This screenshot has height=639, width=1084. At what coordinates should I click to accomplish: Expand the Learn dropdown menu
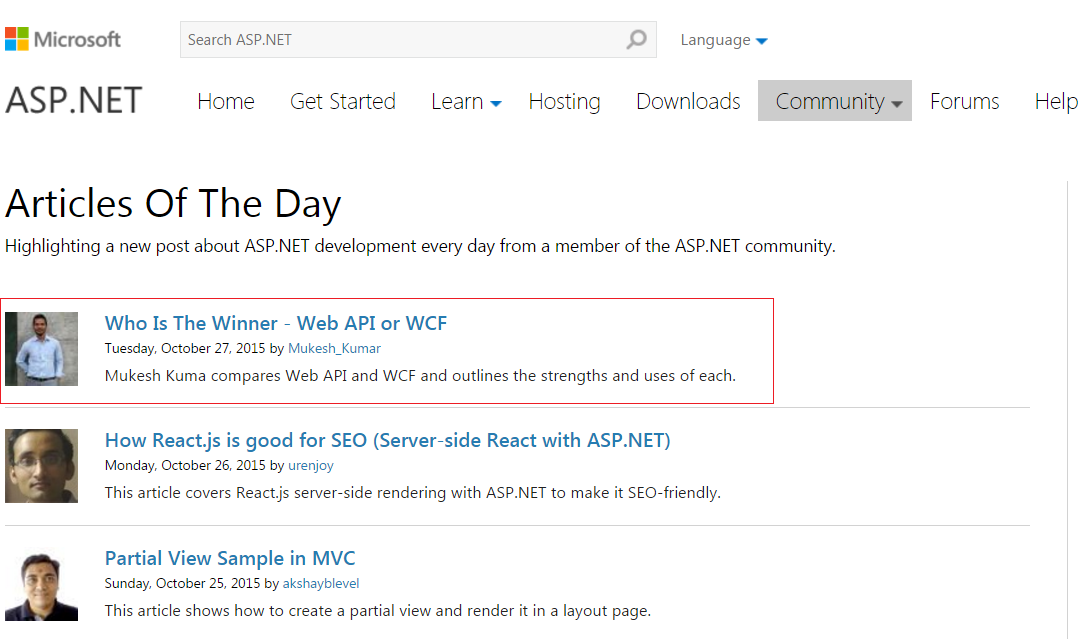click(466, 102)
